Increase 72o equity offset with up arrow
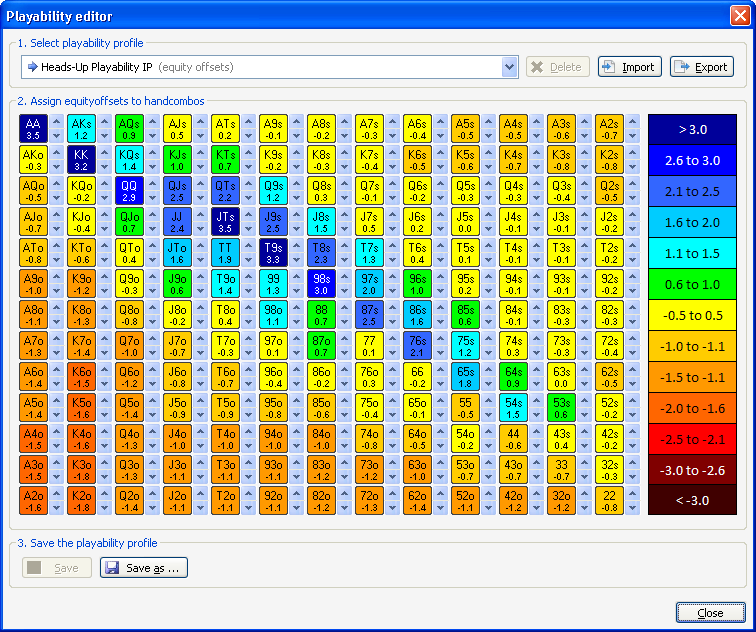756x632 pixels. [392, 493]
